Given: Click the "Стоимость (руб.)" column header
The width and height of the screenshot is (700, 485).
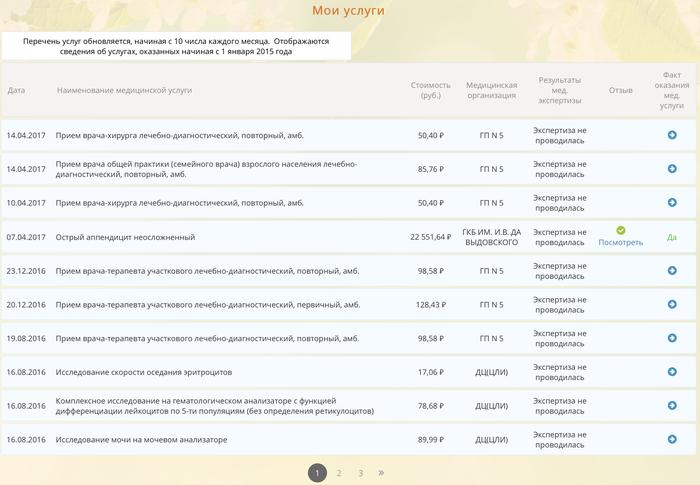Looking at the screenshot, I should point(431,90).
